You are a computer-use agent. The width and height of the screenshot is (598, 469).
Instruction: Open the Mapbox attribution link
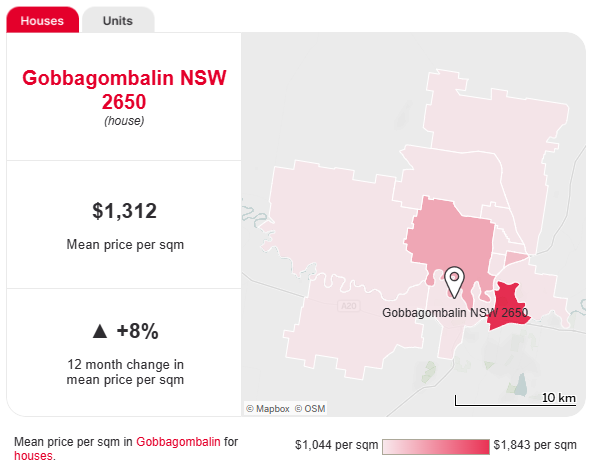point(268,409)
